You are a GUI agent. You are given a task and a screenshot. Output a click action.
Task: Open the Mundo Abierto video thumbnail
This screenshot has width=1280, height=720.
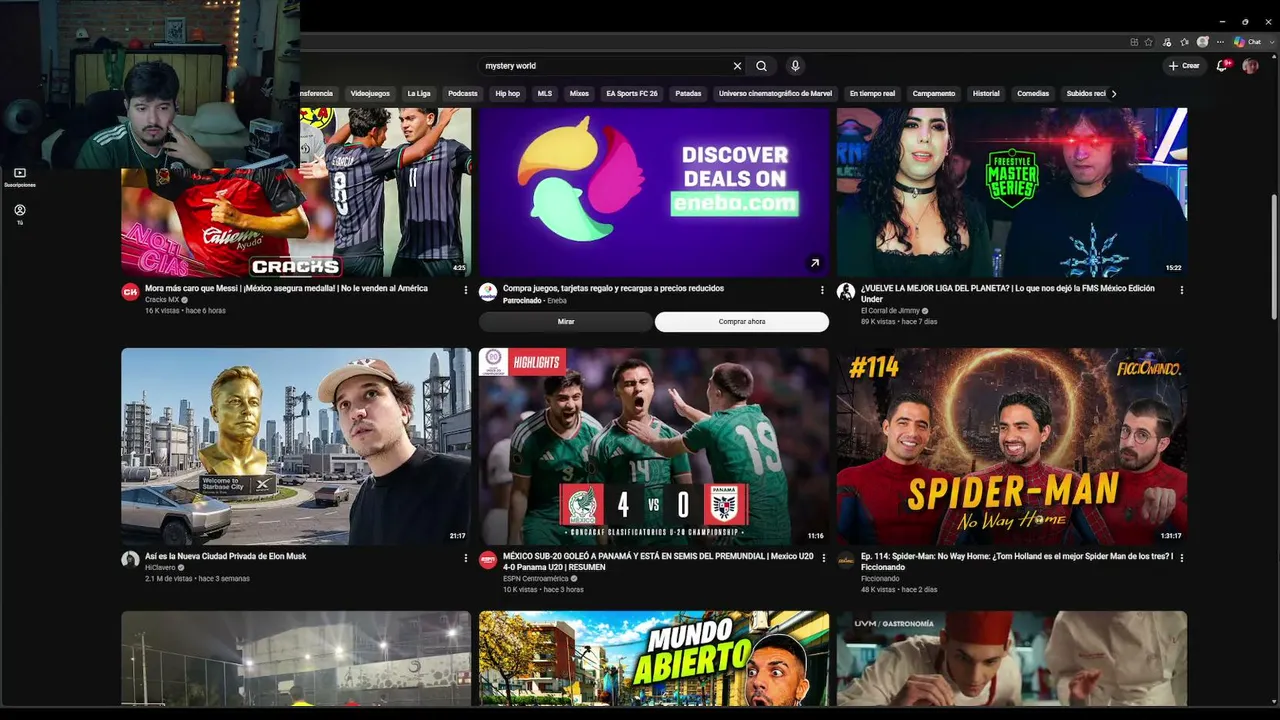click(x=654, y=659)
